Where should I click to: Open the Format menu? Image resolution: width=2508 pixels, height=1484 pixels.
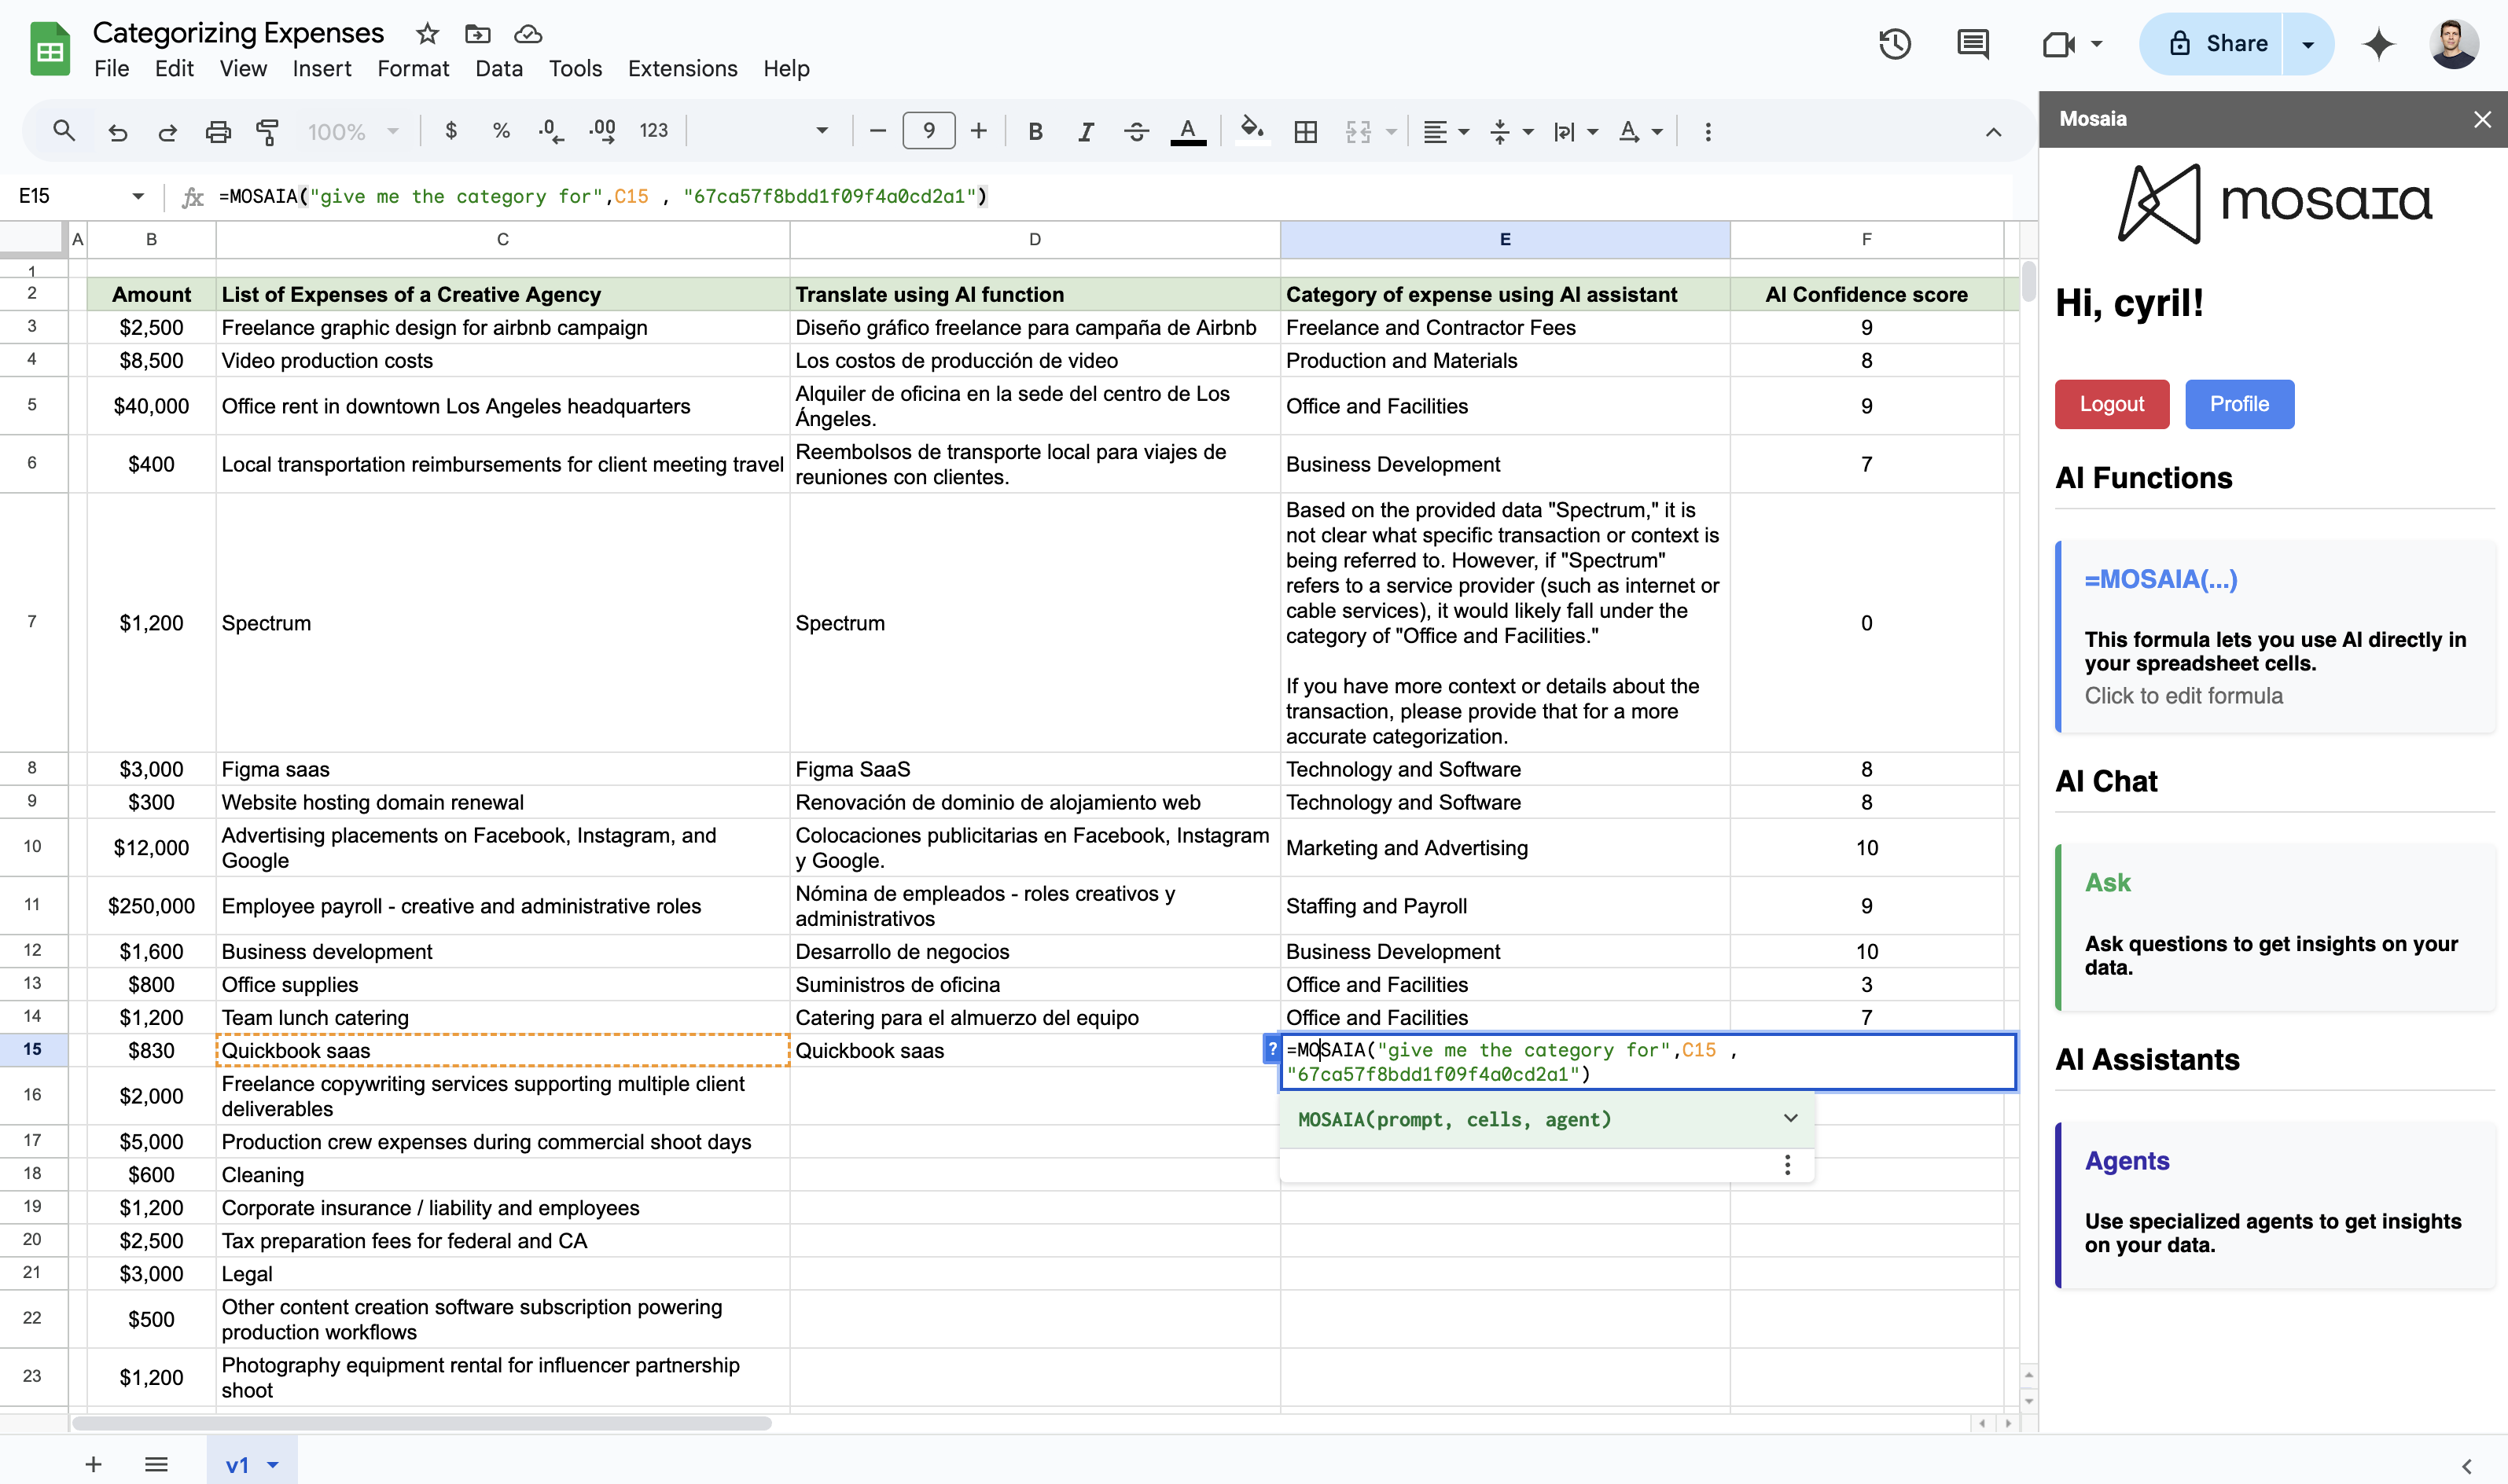click(413, 68)
